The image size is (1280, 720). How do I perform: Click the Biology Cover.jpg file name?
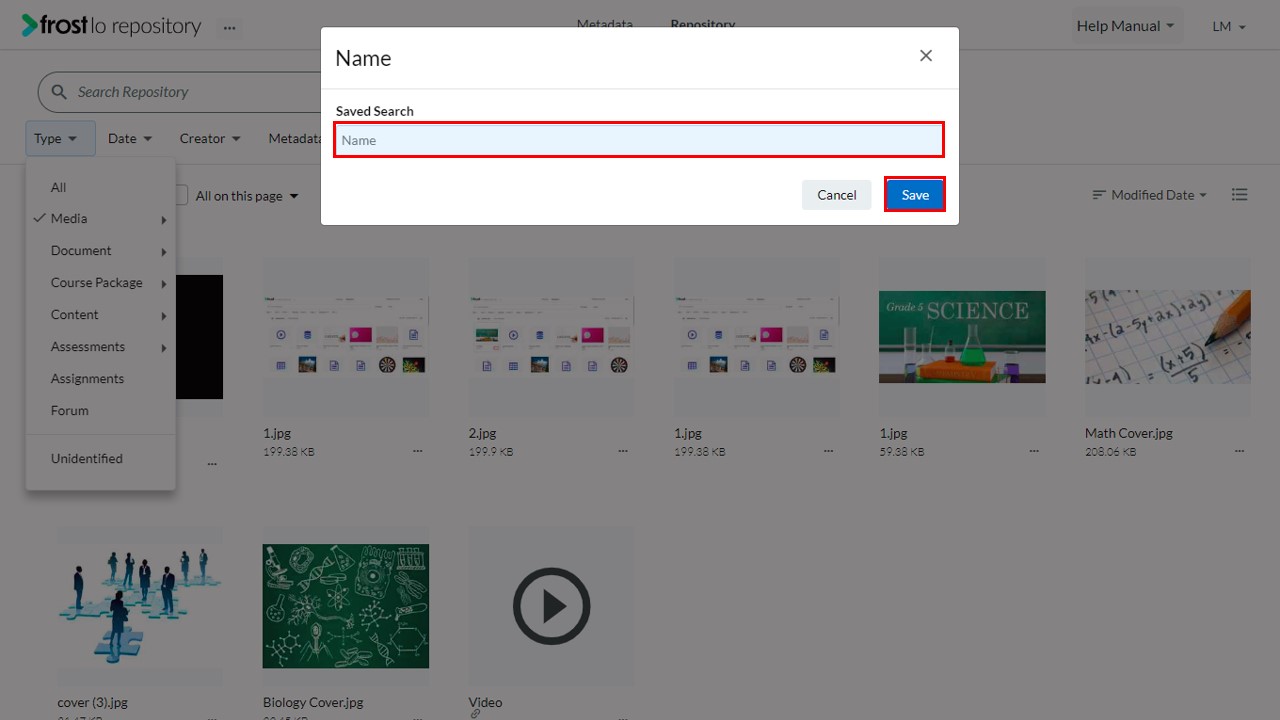[x=313, y=702]
